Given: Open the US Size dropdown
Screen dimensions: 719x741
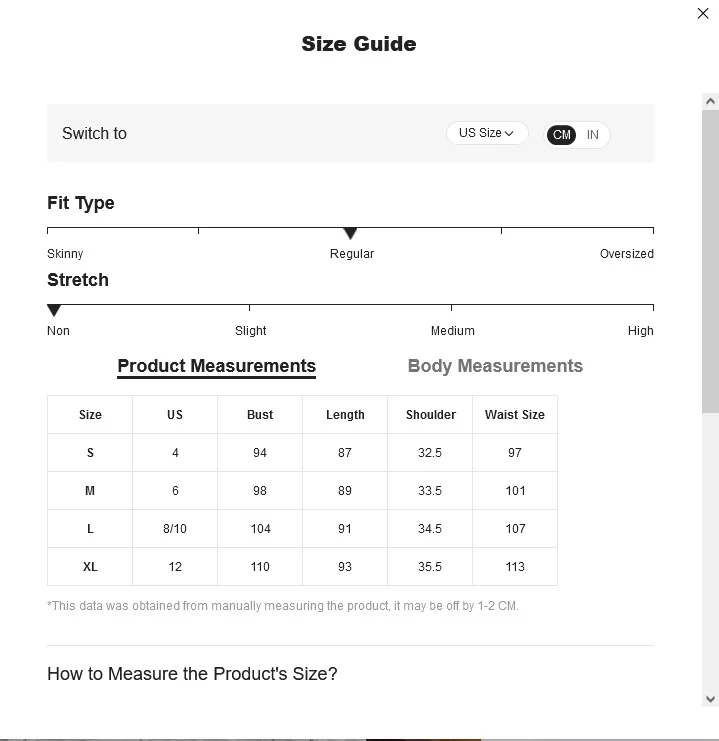Looking at the screenshot, I should tap(487, 133).
